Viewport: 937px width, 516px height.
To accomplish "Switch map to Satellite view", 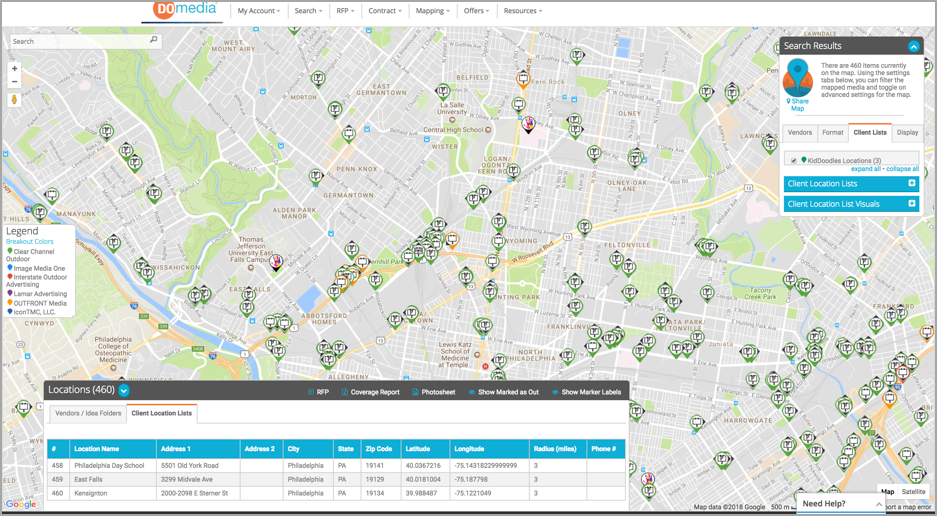I will click(x=913, y=491).
